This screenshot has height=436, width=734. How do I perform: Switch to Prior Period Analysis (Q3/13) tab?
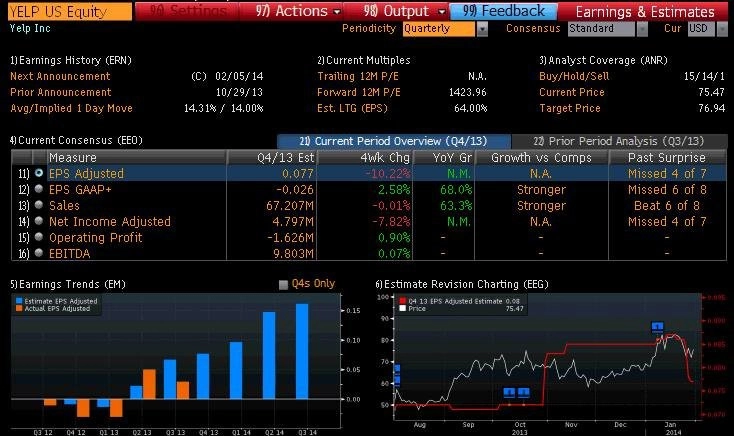[619, 141]
